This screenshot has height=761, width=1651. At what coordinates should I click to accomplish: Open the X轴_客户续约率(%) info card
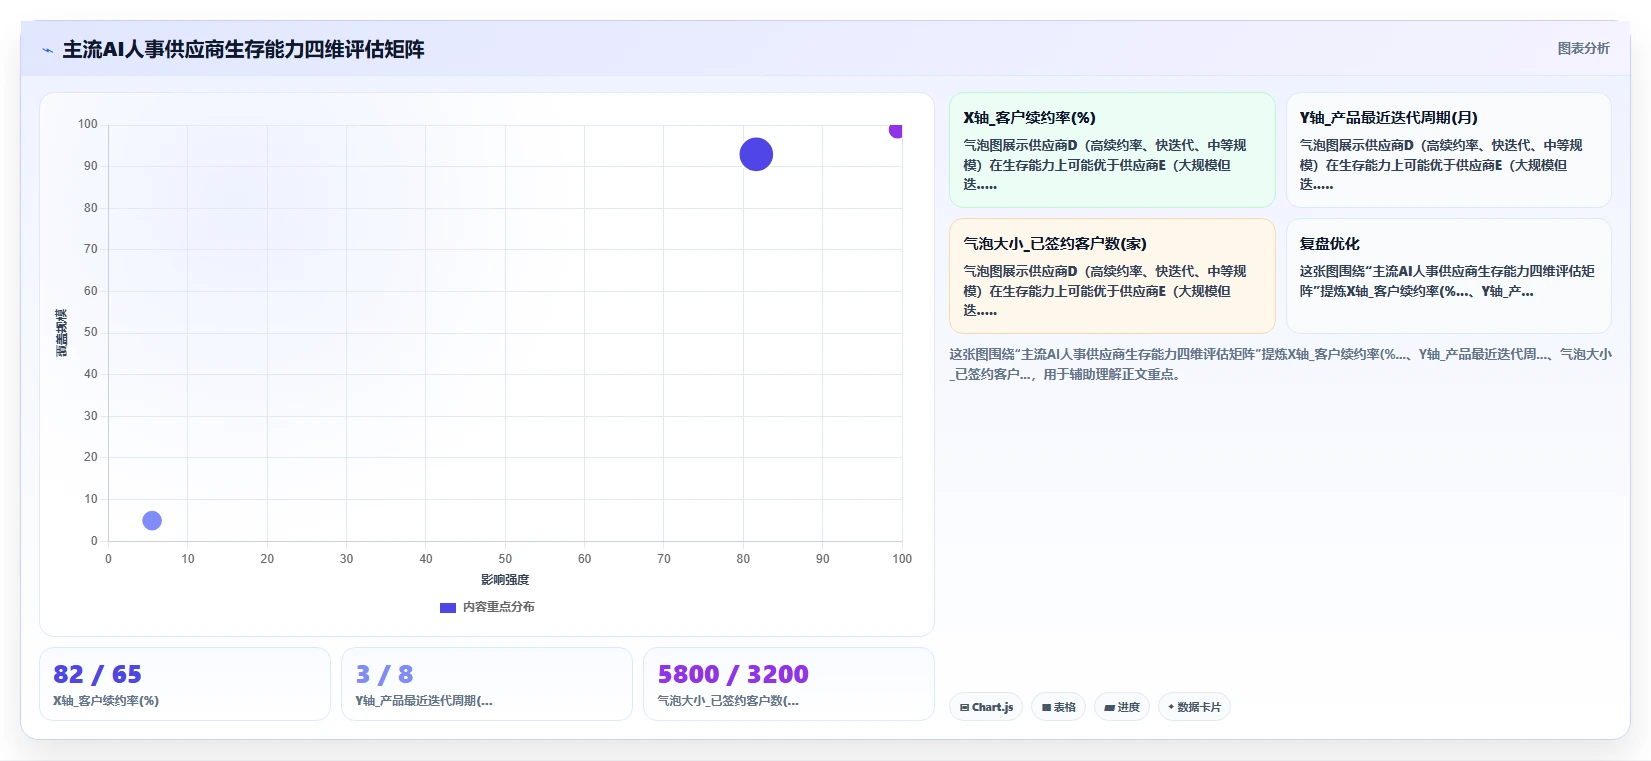point(1112,150)
